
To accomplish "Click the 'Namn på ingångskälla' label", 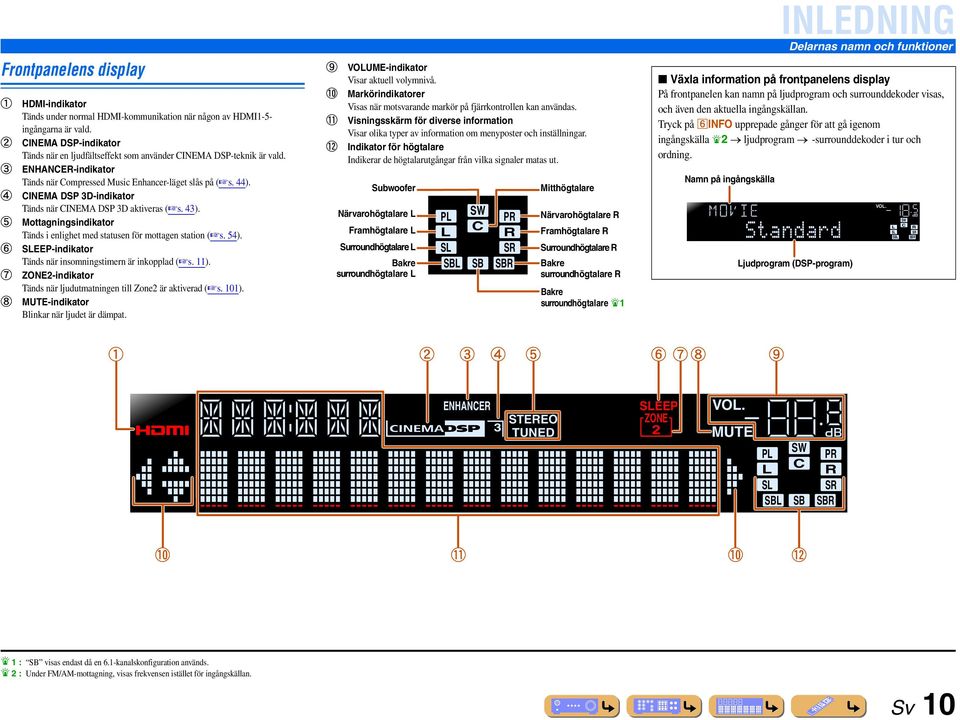I will point(729,179).
